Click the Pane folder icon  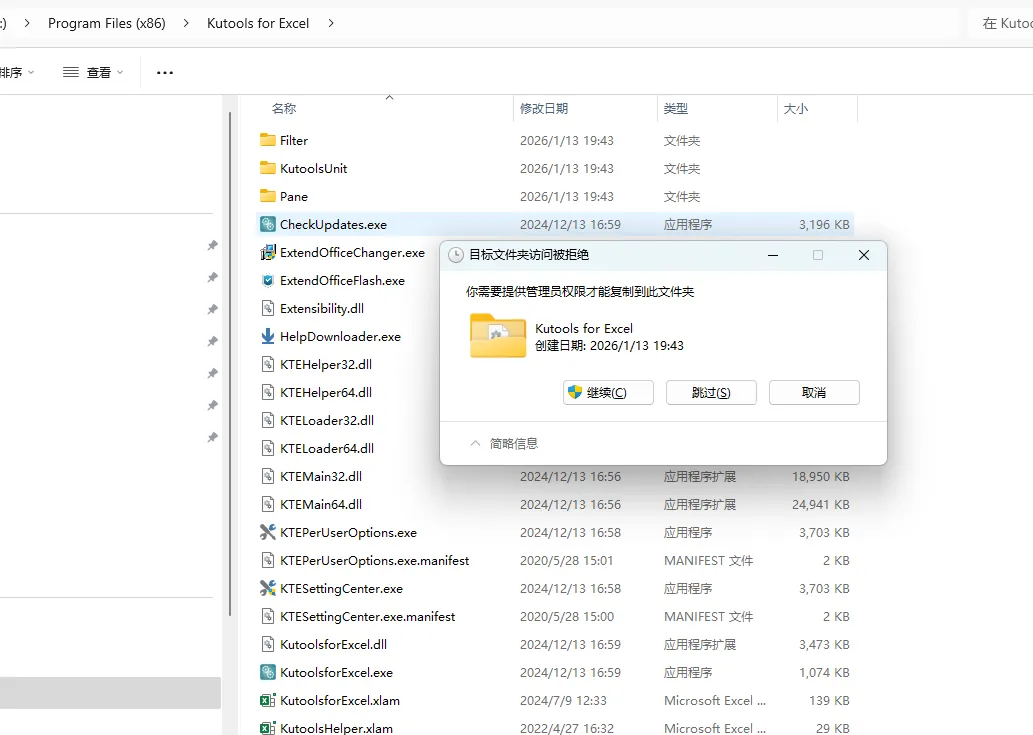pos(267,196)
